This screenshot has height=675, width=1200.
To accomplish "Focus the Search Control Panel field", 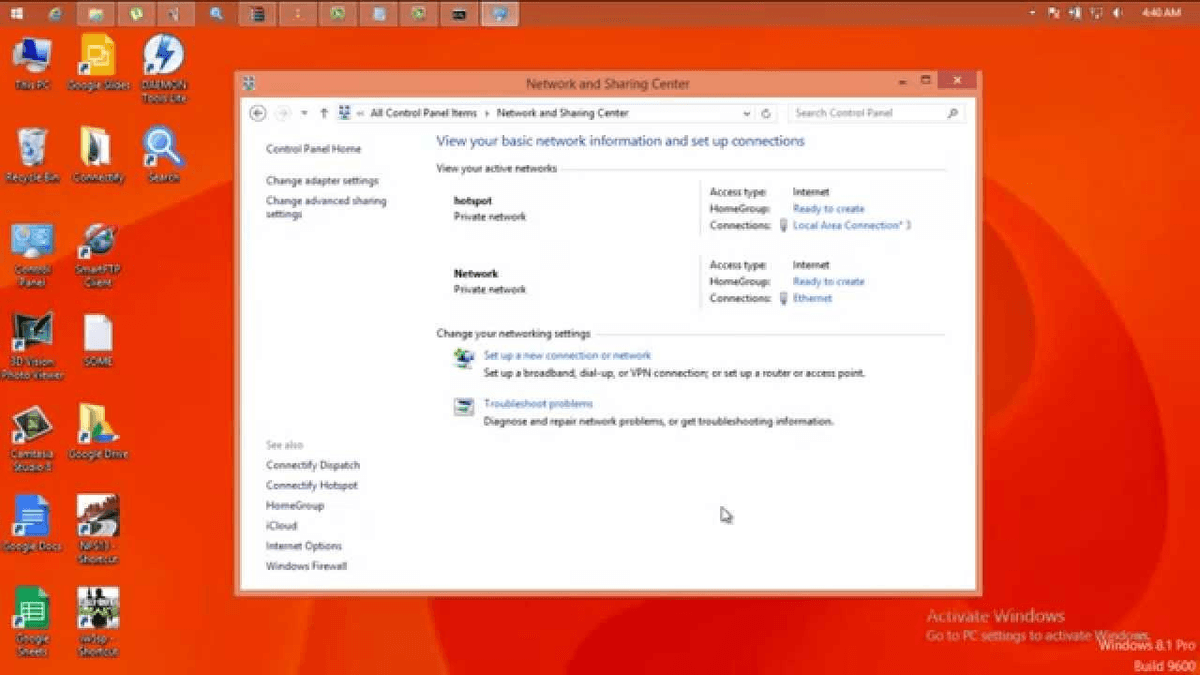I will (x=875, y=113).
